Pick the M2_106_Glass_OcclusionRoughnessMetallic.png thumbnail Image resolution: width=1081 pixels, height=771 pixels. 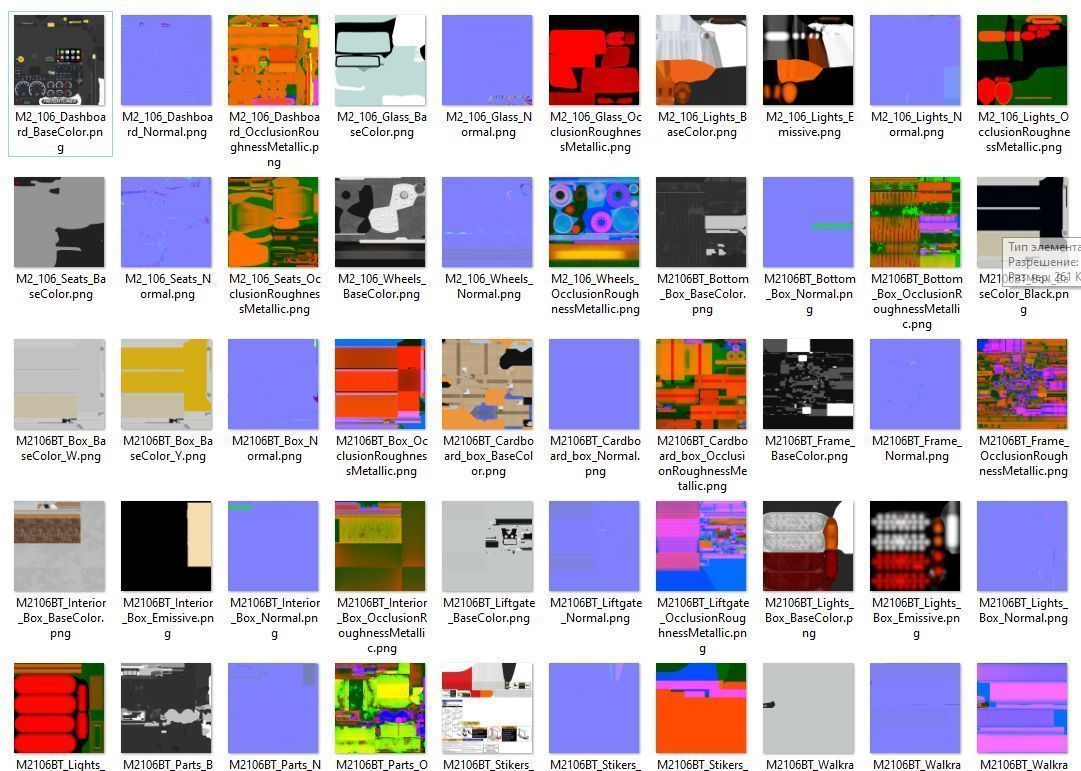click(594, 60)
